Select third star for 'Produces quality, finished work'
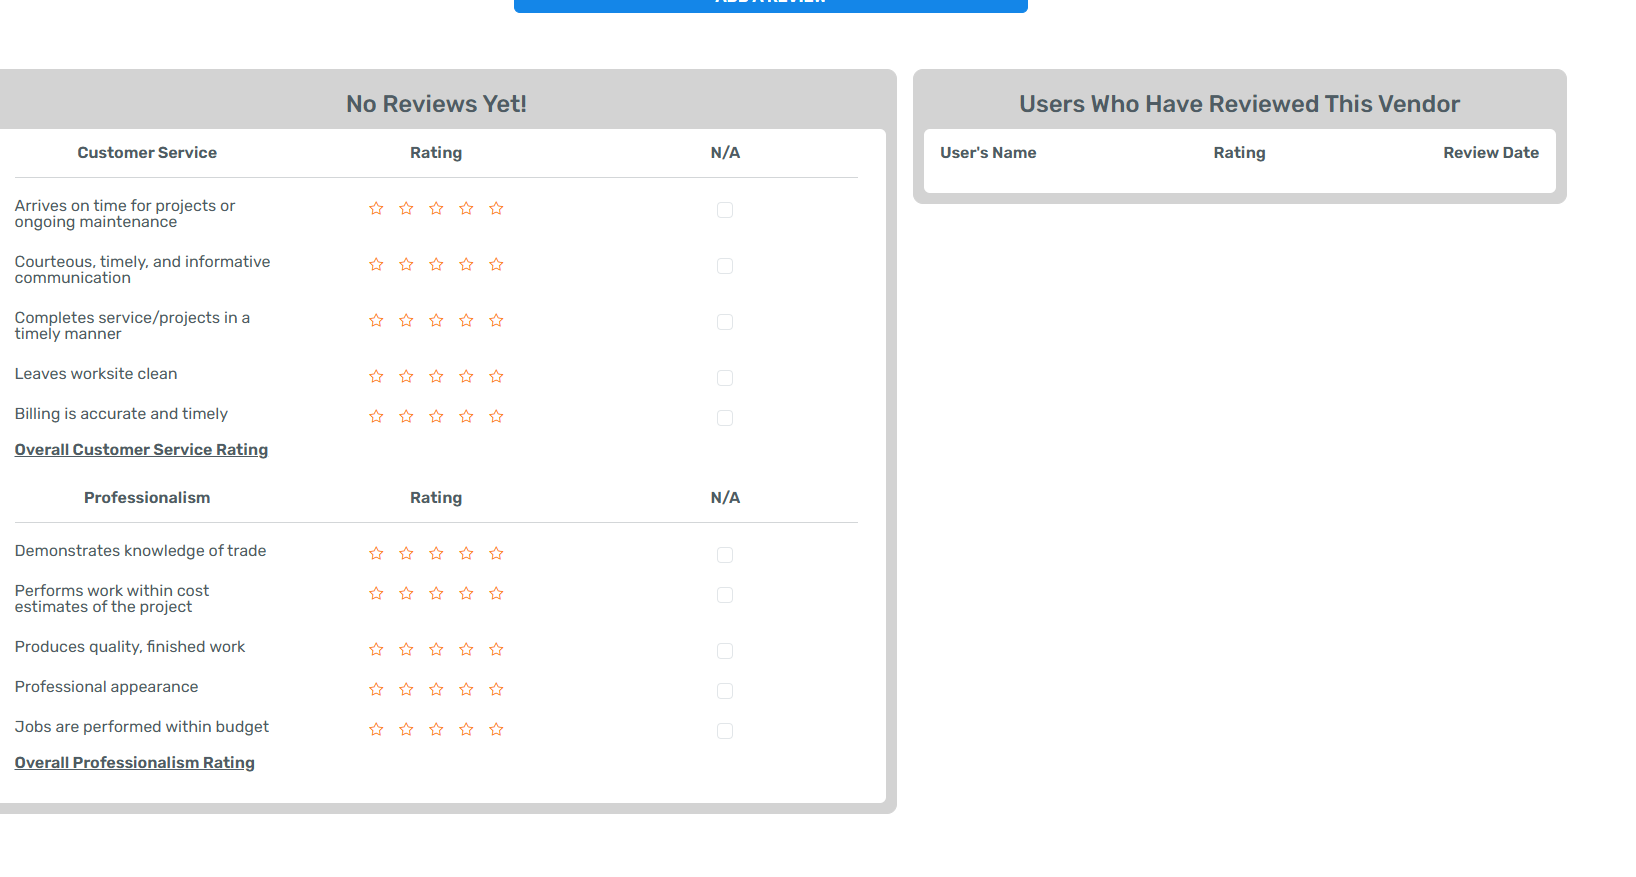1636x877 pixels. coord(436,649)
